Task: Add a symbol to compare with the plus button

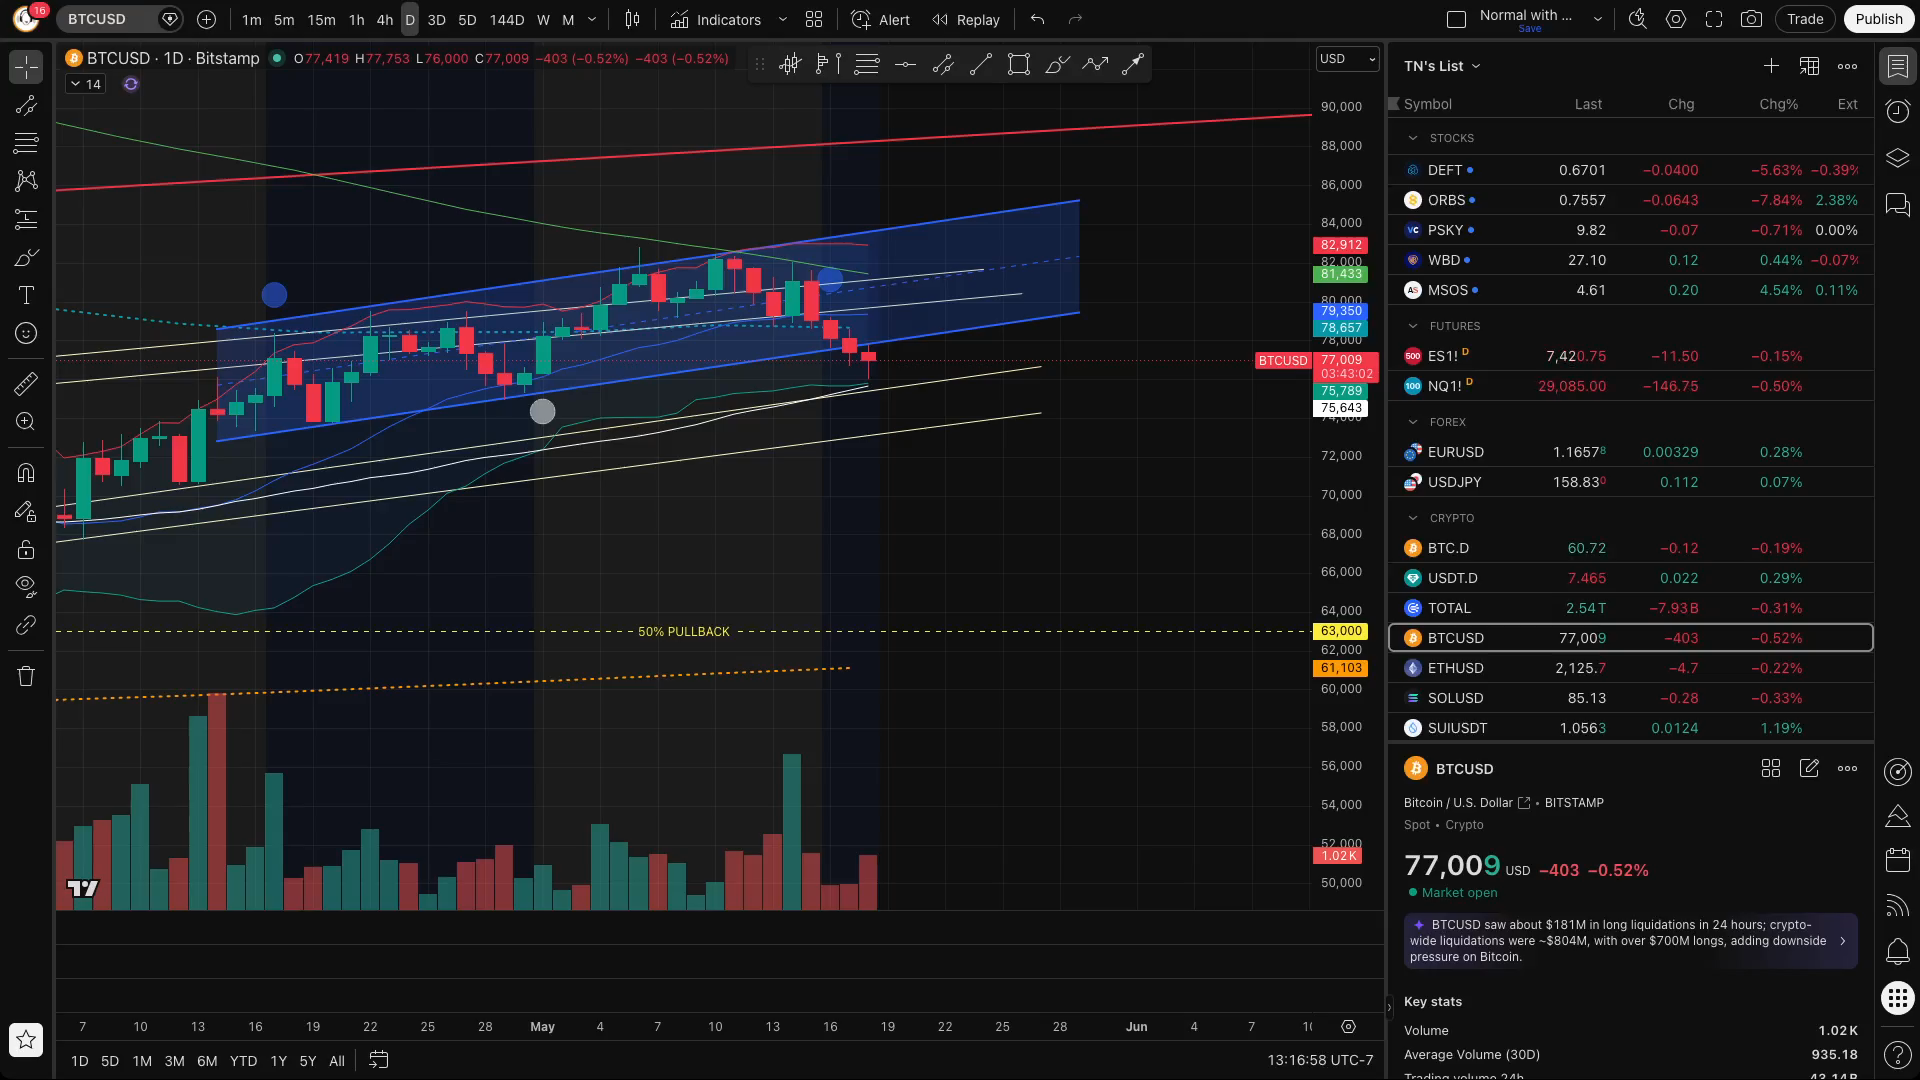Action: click(206, 19)
